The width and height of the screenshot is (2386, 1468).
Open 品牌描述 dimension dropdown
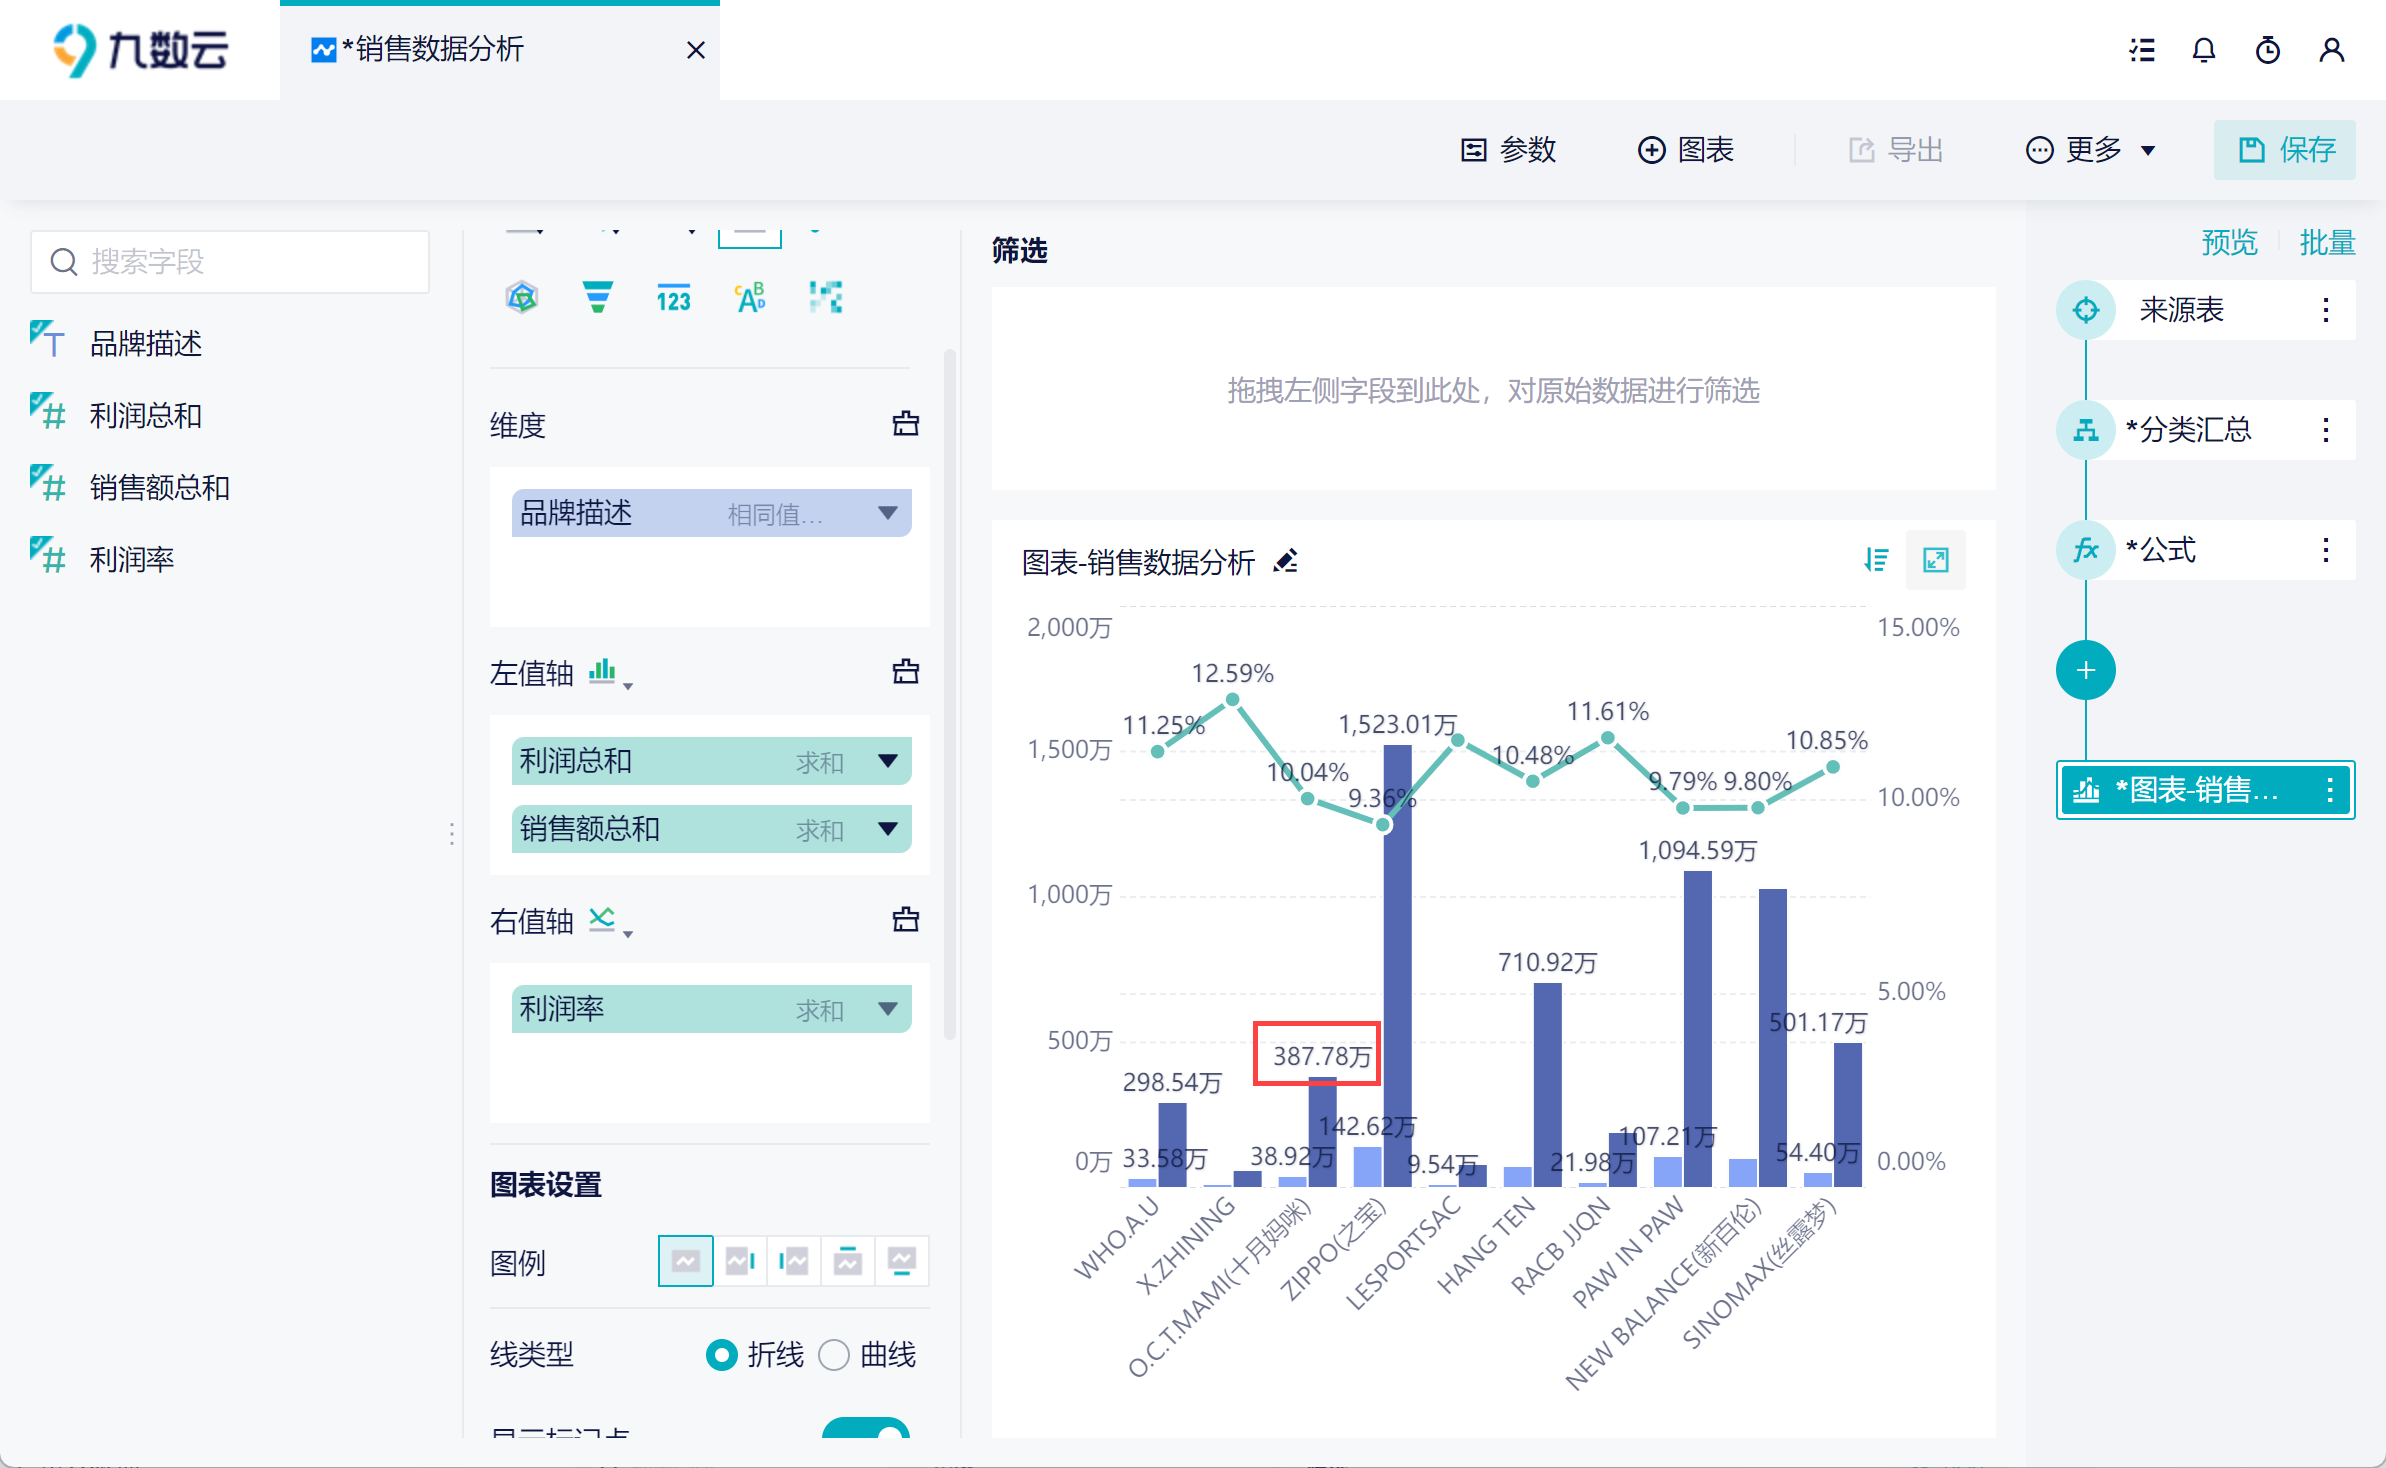click(887, 513)
